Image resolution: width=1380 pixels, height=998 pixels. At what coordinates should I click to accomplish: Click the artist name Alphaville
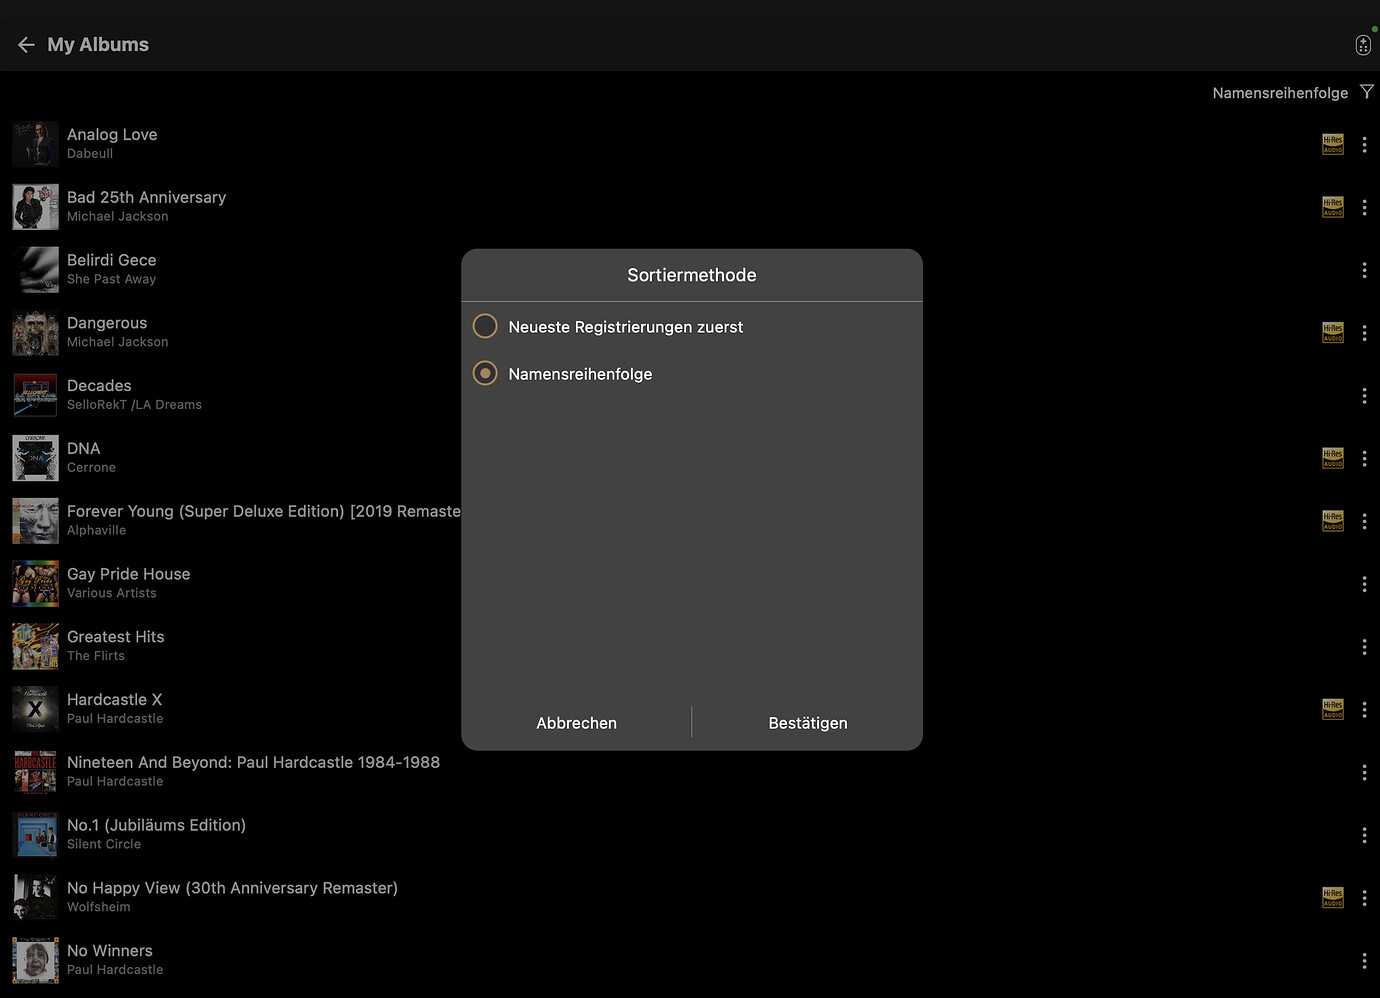pyautogui.click(x=96, y=531)
